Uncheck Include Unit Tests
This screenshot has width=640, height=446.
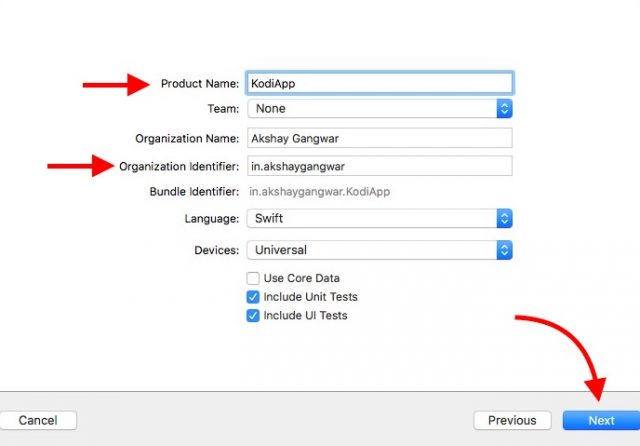[253, 297]
